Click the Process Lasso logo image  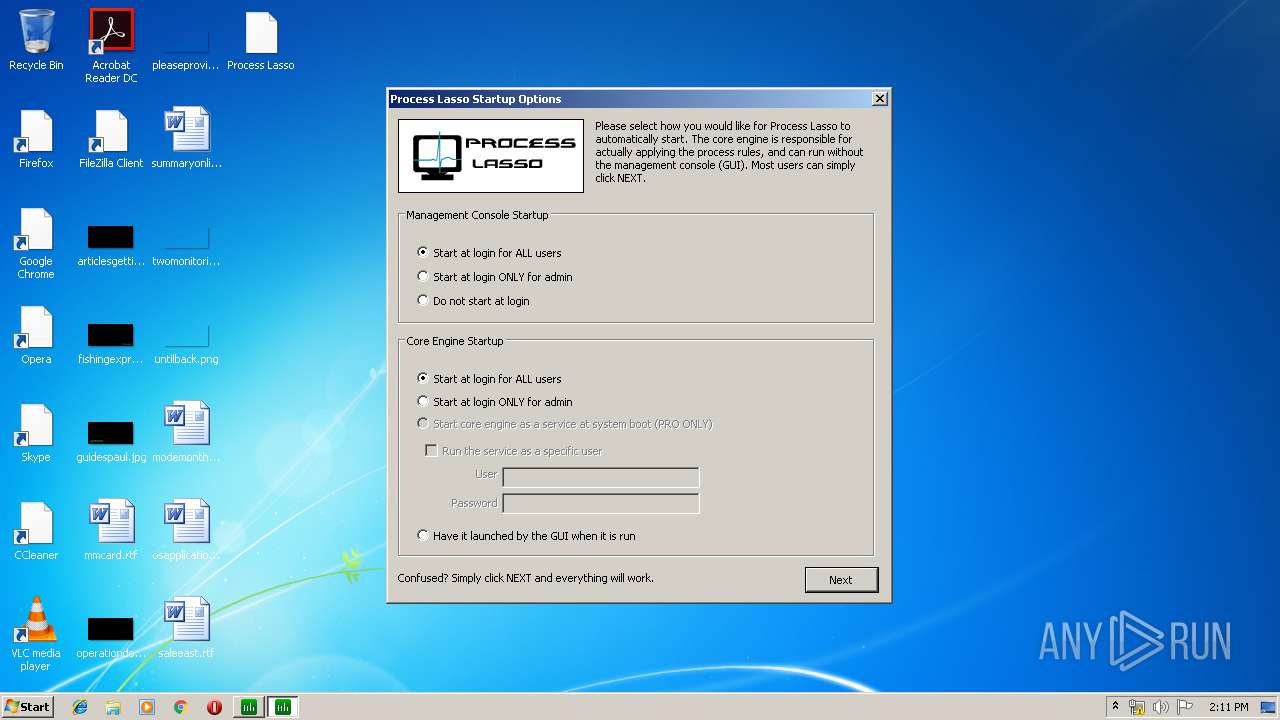[x=491, y=156]
